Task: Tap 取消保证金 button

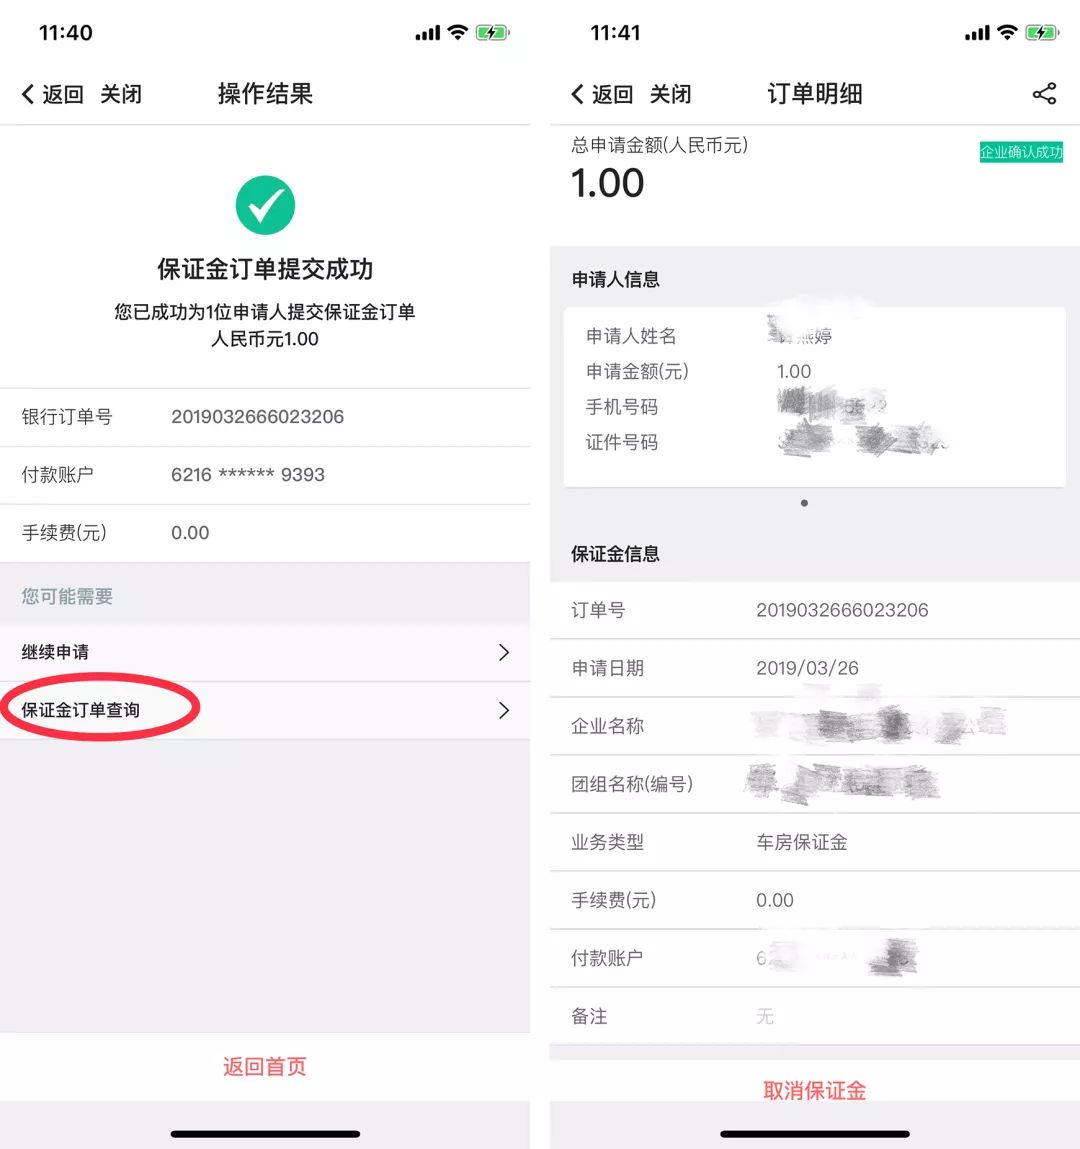Action: pyautogui.click(x=814, y=1090)
